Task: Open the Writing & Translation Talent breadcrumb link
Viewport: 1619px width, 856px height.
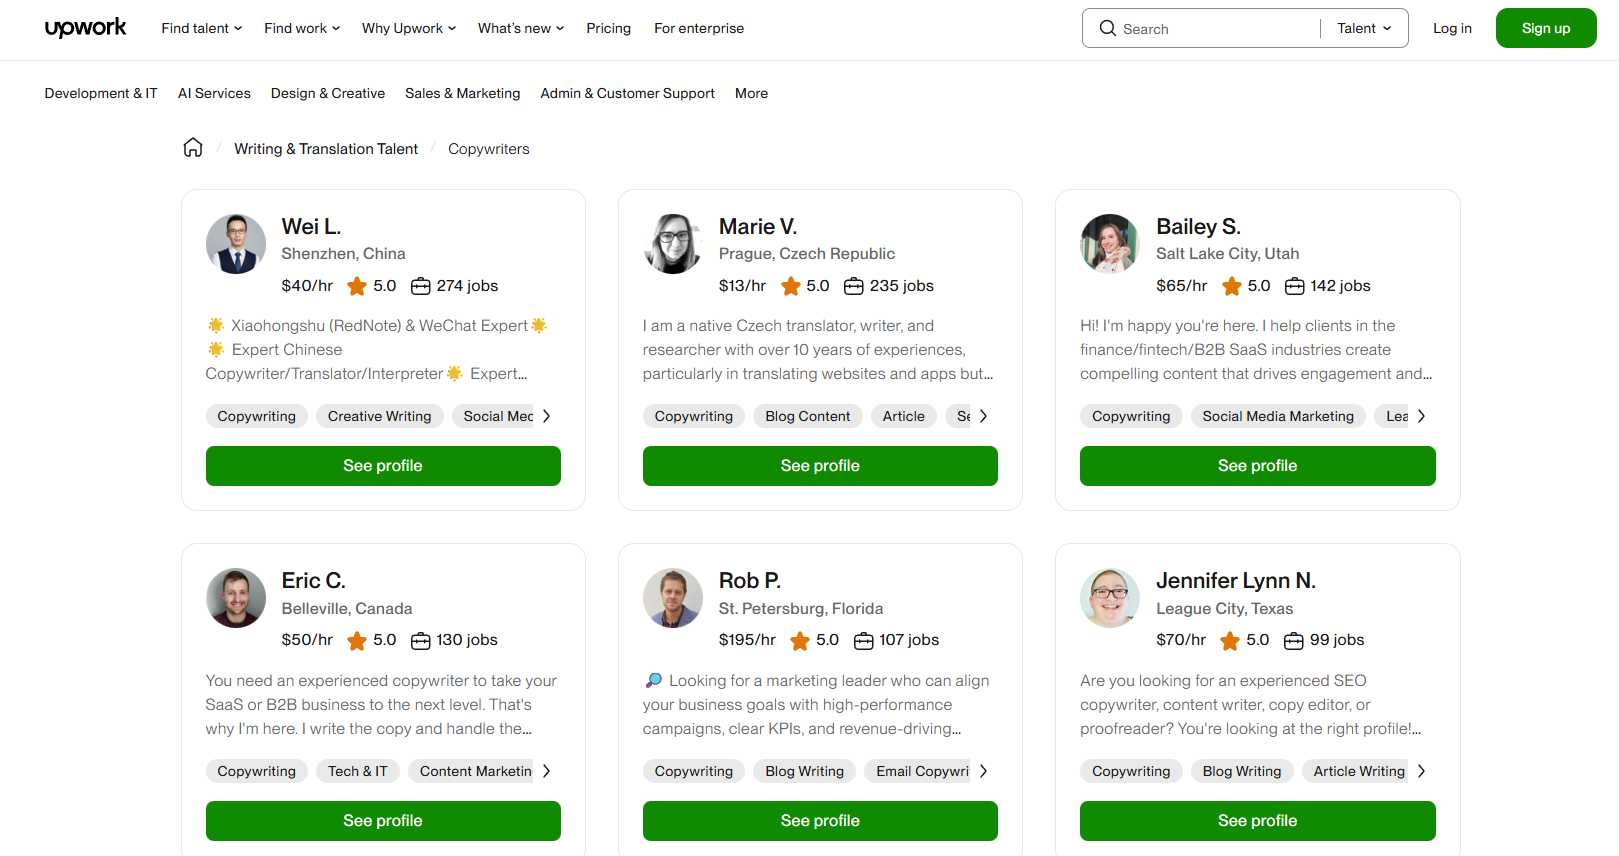Action: point(326,148)
